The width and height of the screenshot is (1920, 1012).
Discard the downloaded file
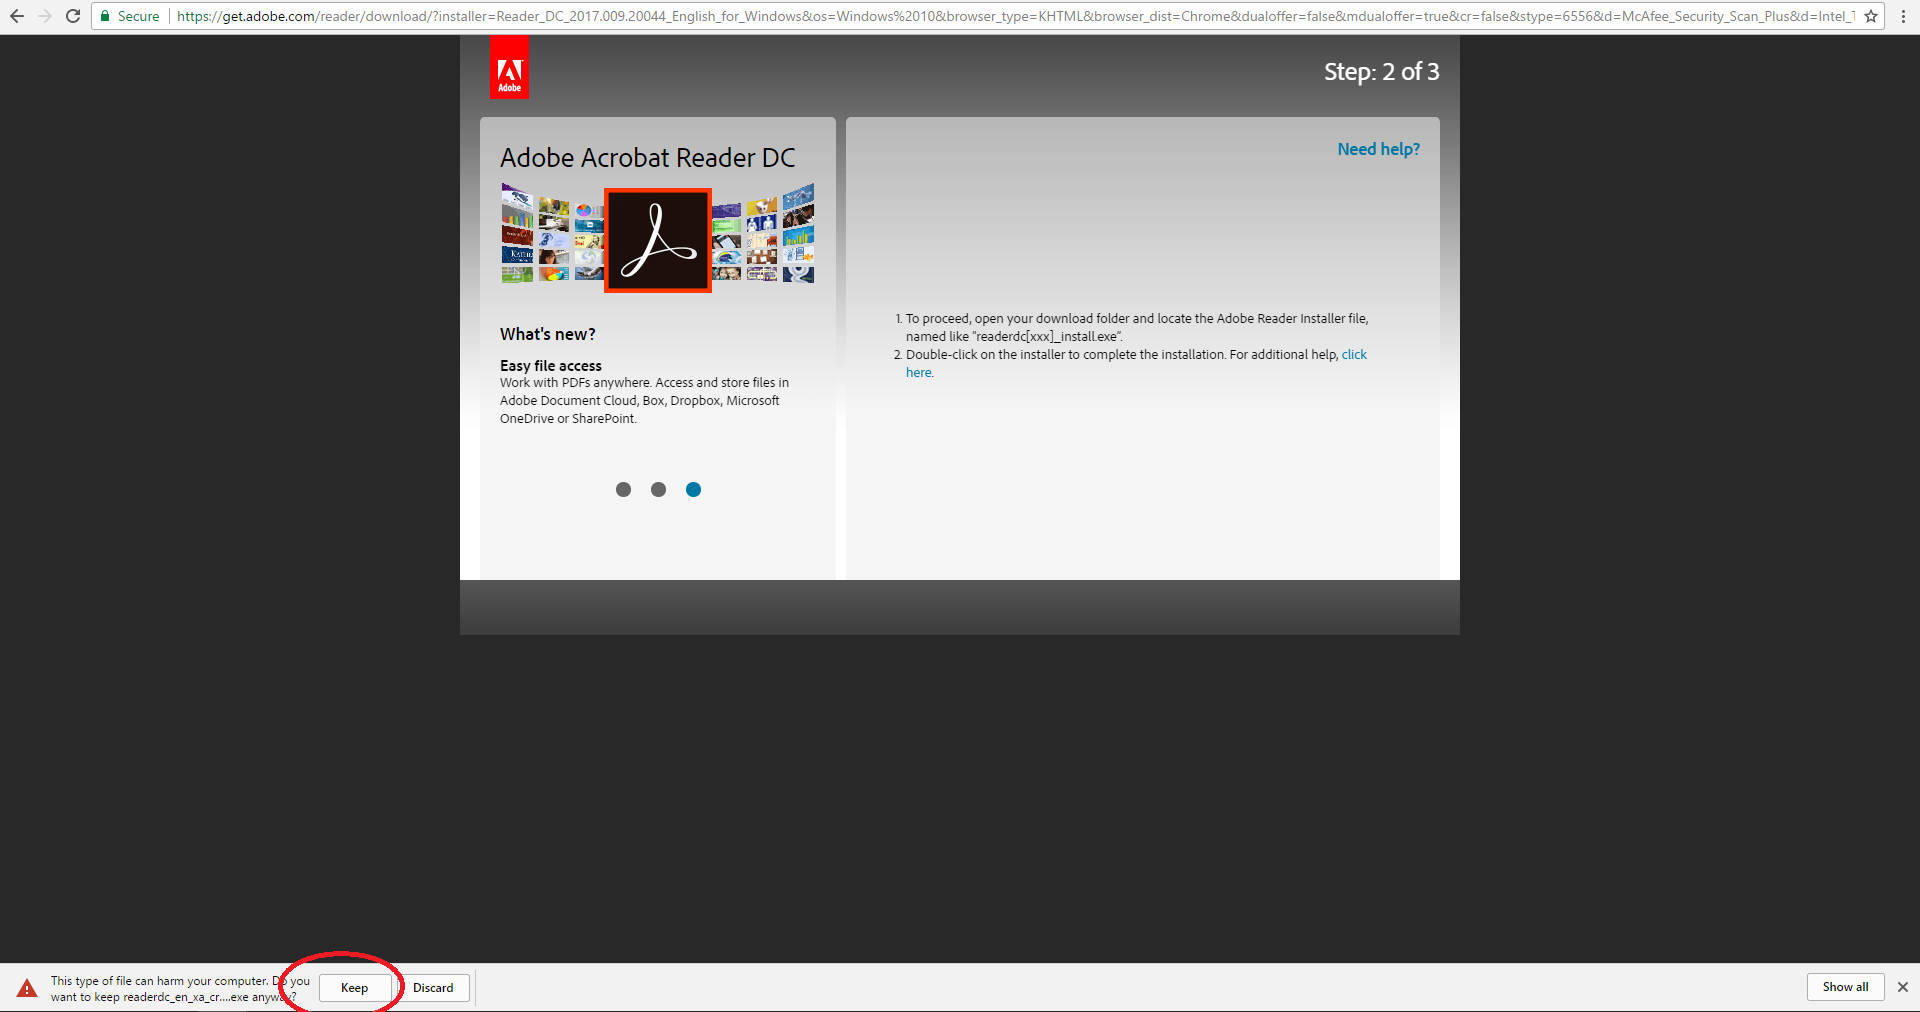coord(433,987)
